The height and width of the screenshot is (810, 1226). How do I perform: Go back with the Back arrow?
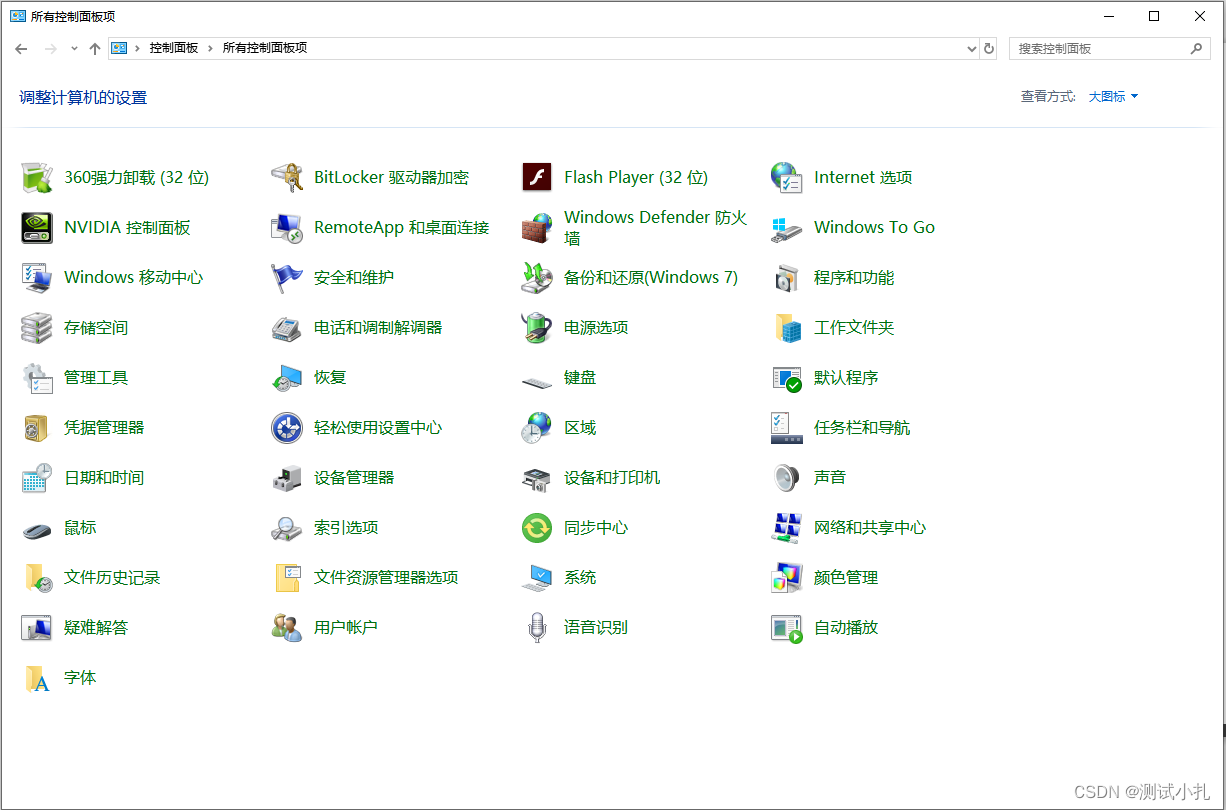point(21,48)
